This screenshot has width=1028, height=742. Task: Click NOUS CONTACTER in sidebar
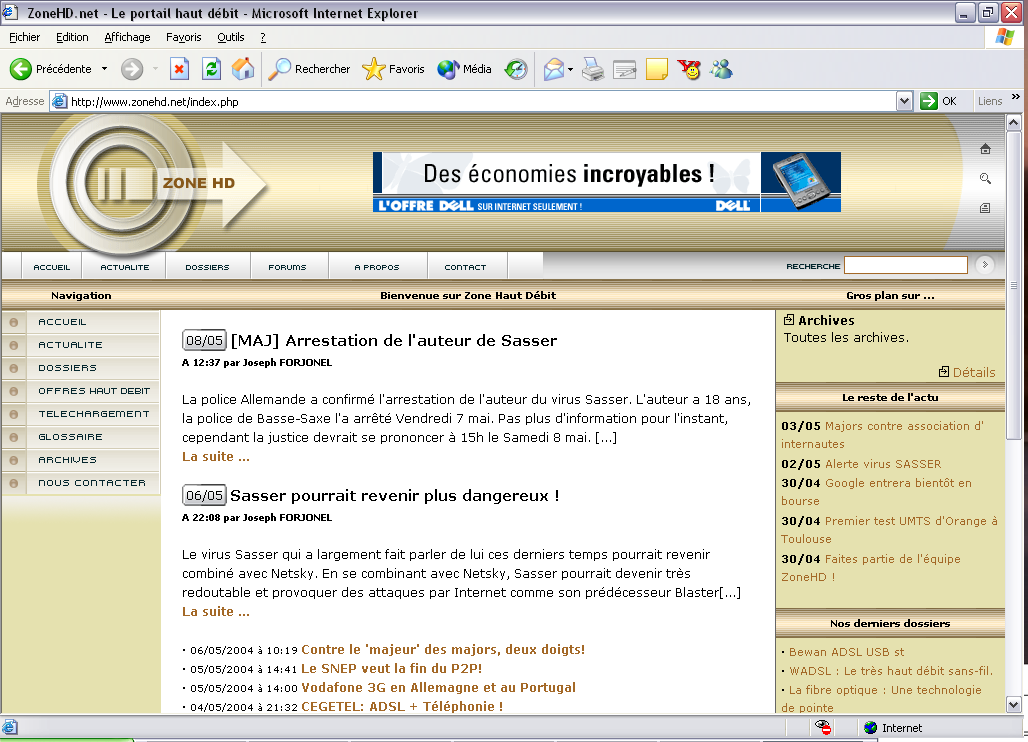[92, 482]
